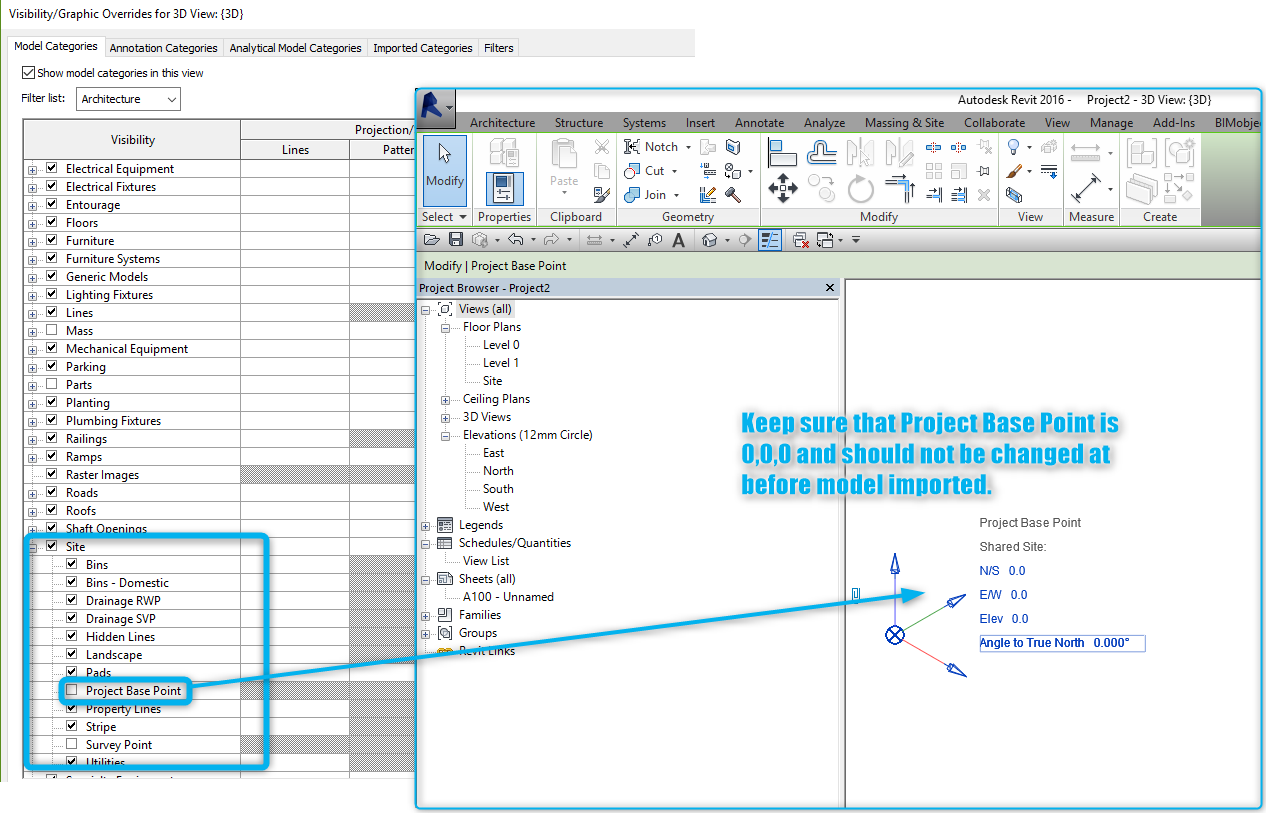This screenshot has width=1266, height=813.
Task: Switch to Annotation Categories tab
Action: [163, 48]
